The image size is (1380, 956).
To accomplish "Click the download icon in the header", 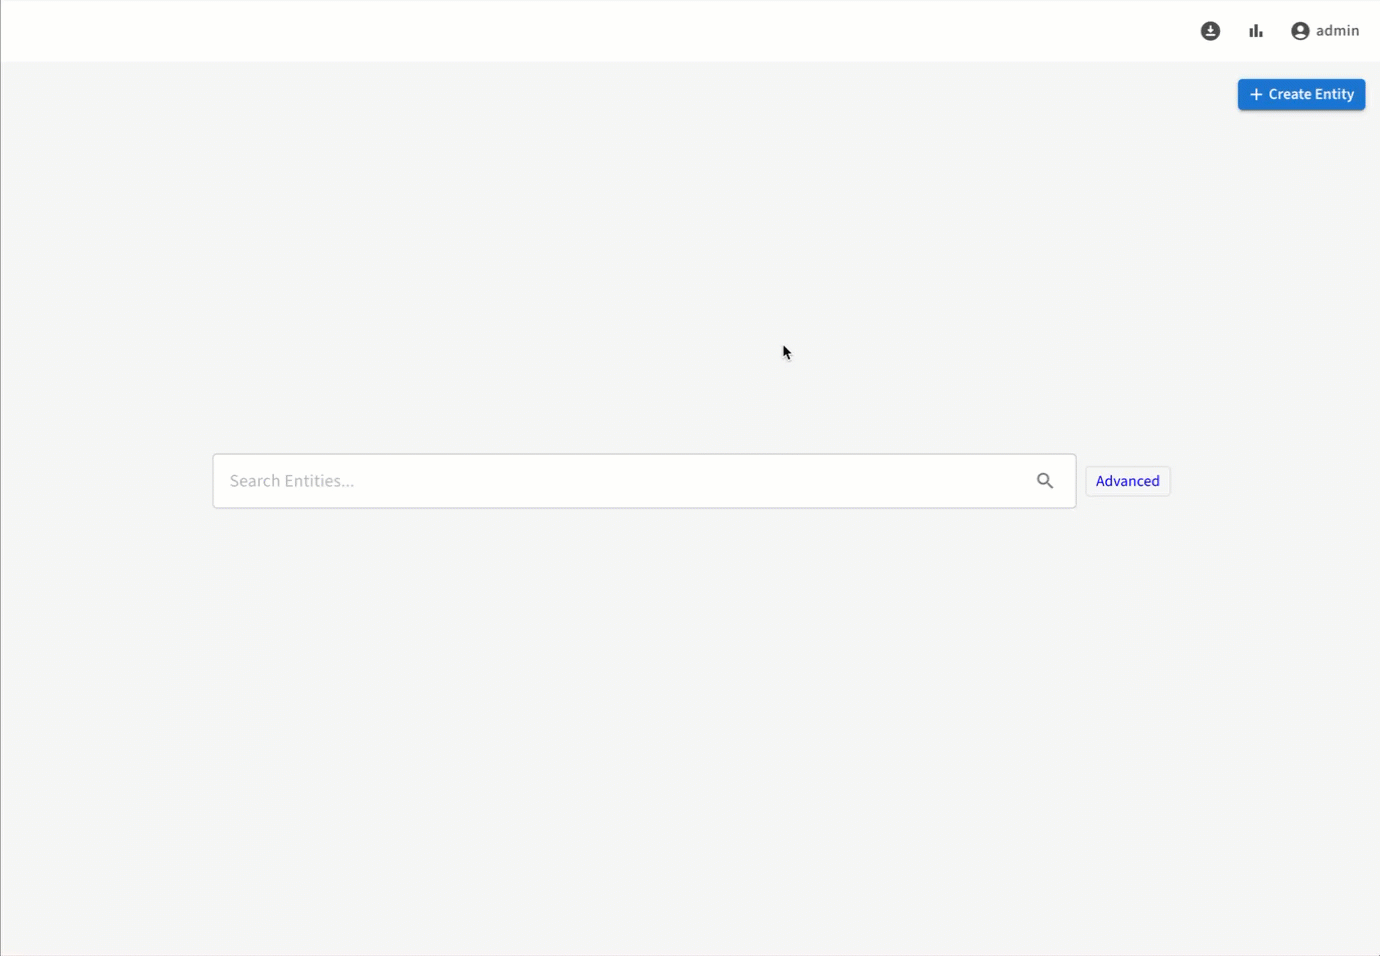I will pos(1210,31).
